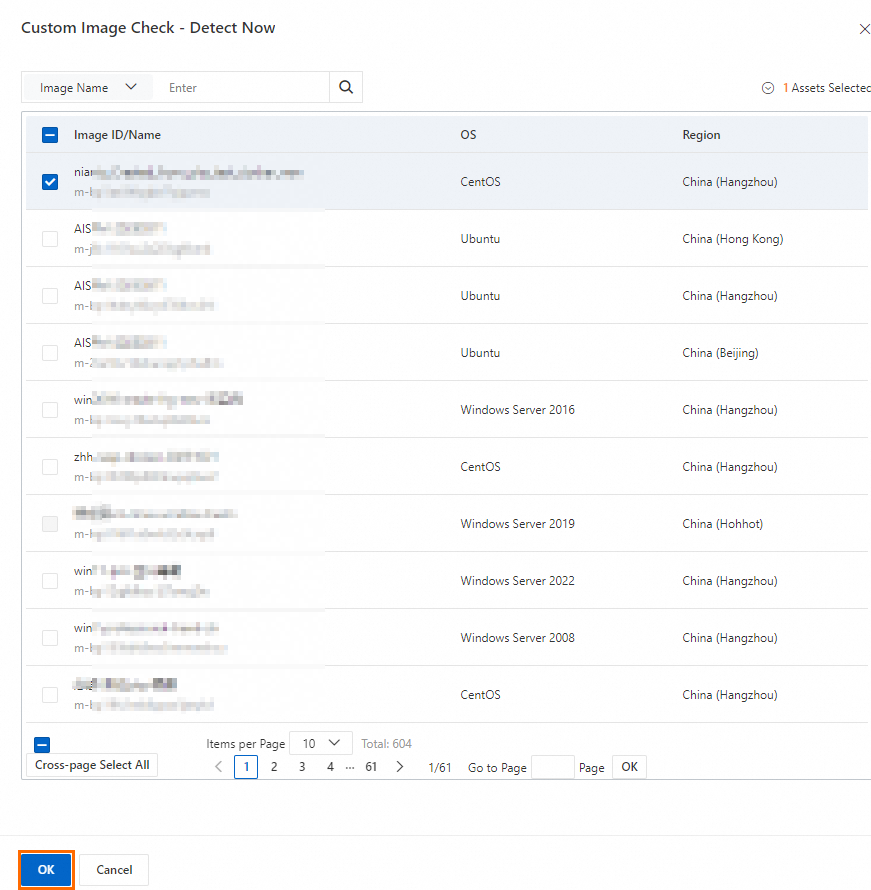Image resolution: width=871 pixels, height=890 pixels.
Task: Check the Windows Server 2019 row checkbox
Action: (x=50, y=524)
